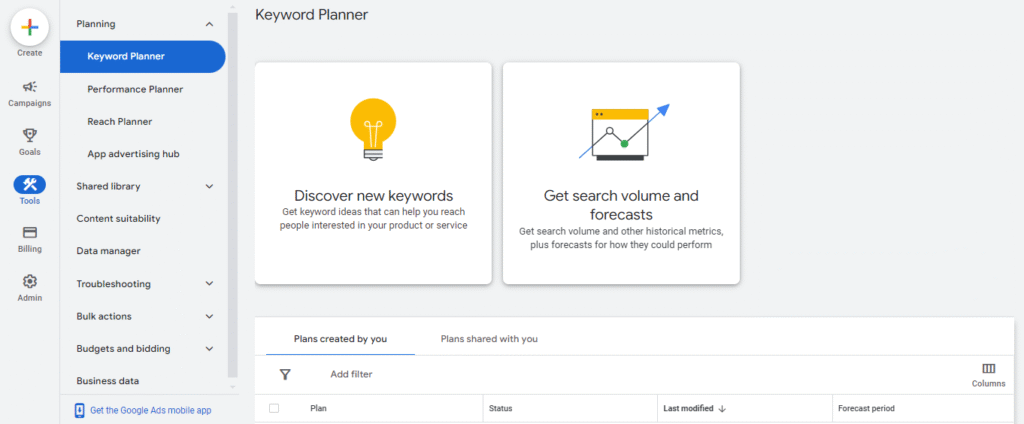Open Performance Planner
Image resolution: width=1024 pixels, height=424 pixels.
[135, 90]
